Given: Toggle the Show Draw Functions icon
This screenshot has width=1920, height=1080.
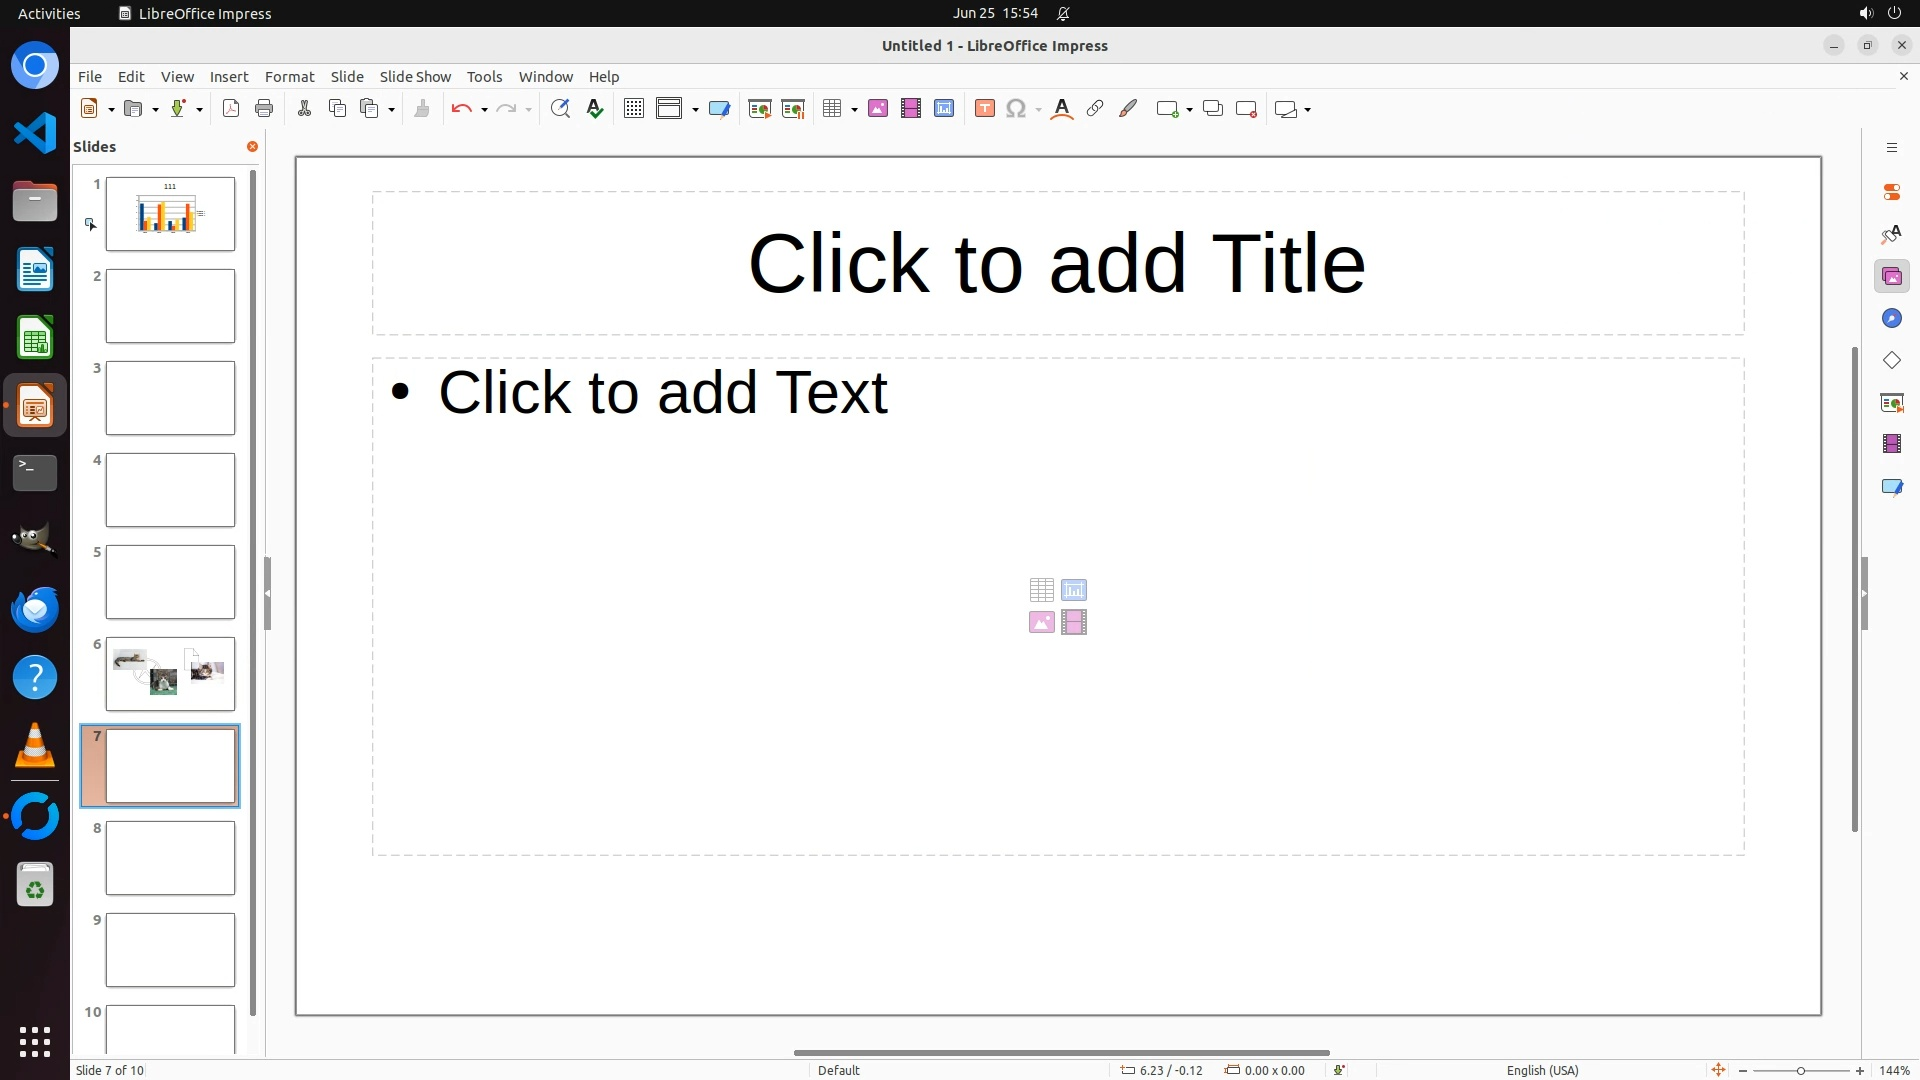Looking at the screenshot, I should [1128, 109].
